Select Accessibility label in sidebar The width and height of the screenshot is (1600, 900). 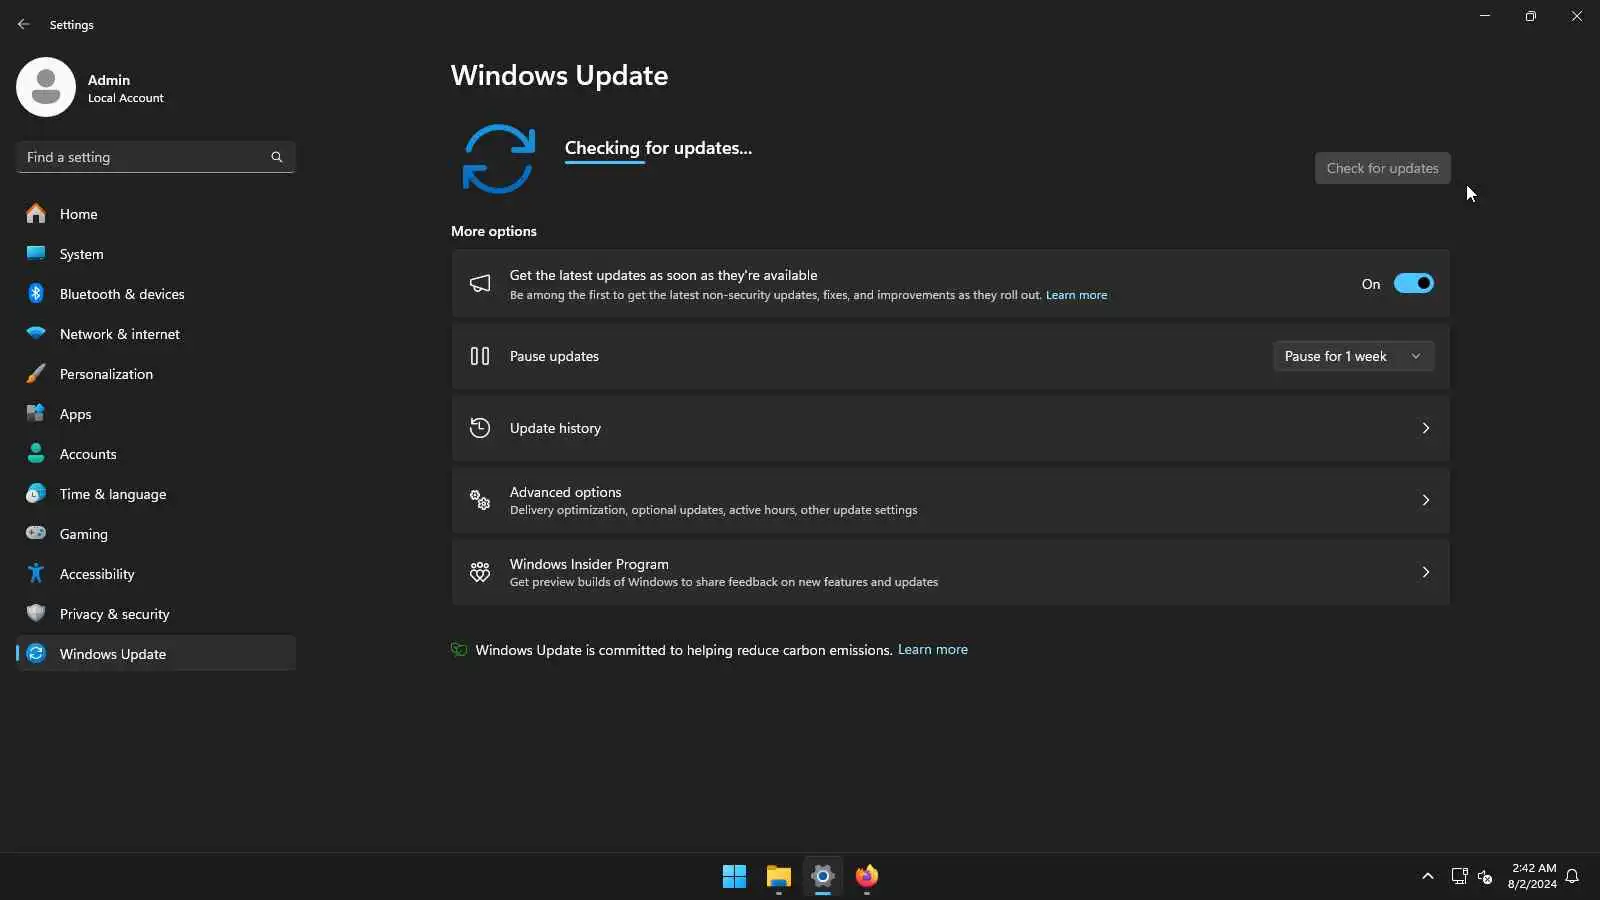(97, 574)
